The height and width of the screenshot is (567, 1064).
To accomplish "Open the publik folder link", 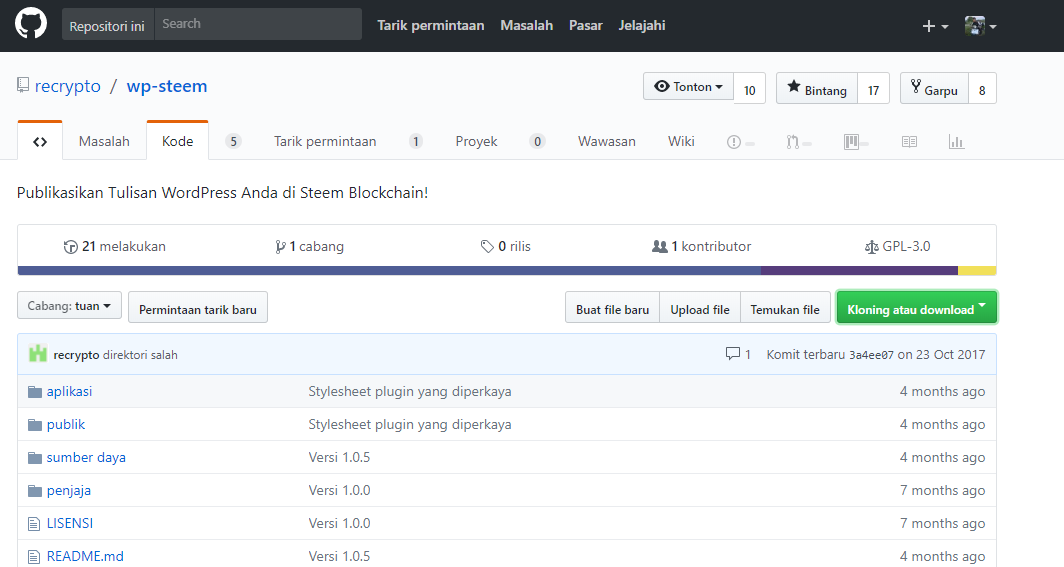I will point(66,425).
